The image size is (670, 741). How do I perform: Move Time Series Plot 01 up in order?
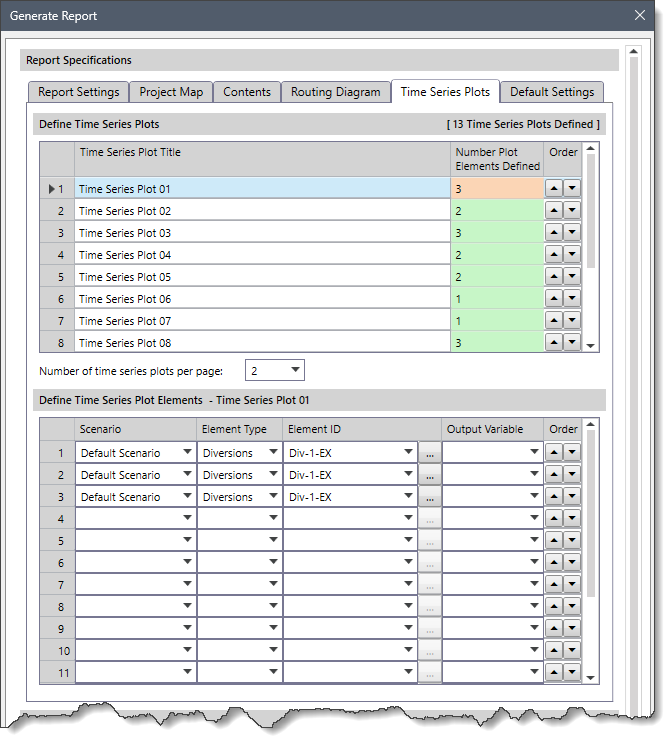tap(554, 188)
